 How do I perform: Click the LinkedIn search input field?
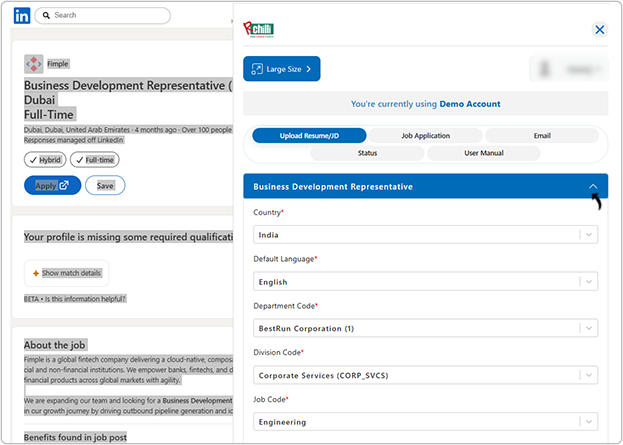click(108, 16)
